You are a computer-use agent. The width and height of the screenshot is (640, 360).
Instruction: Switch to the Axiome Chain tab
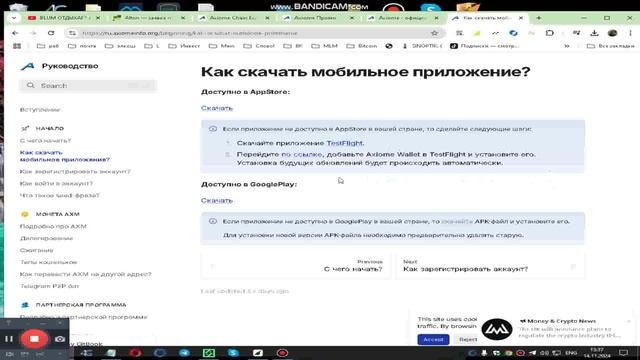[x=233, y=18]
